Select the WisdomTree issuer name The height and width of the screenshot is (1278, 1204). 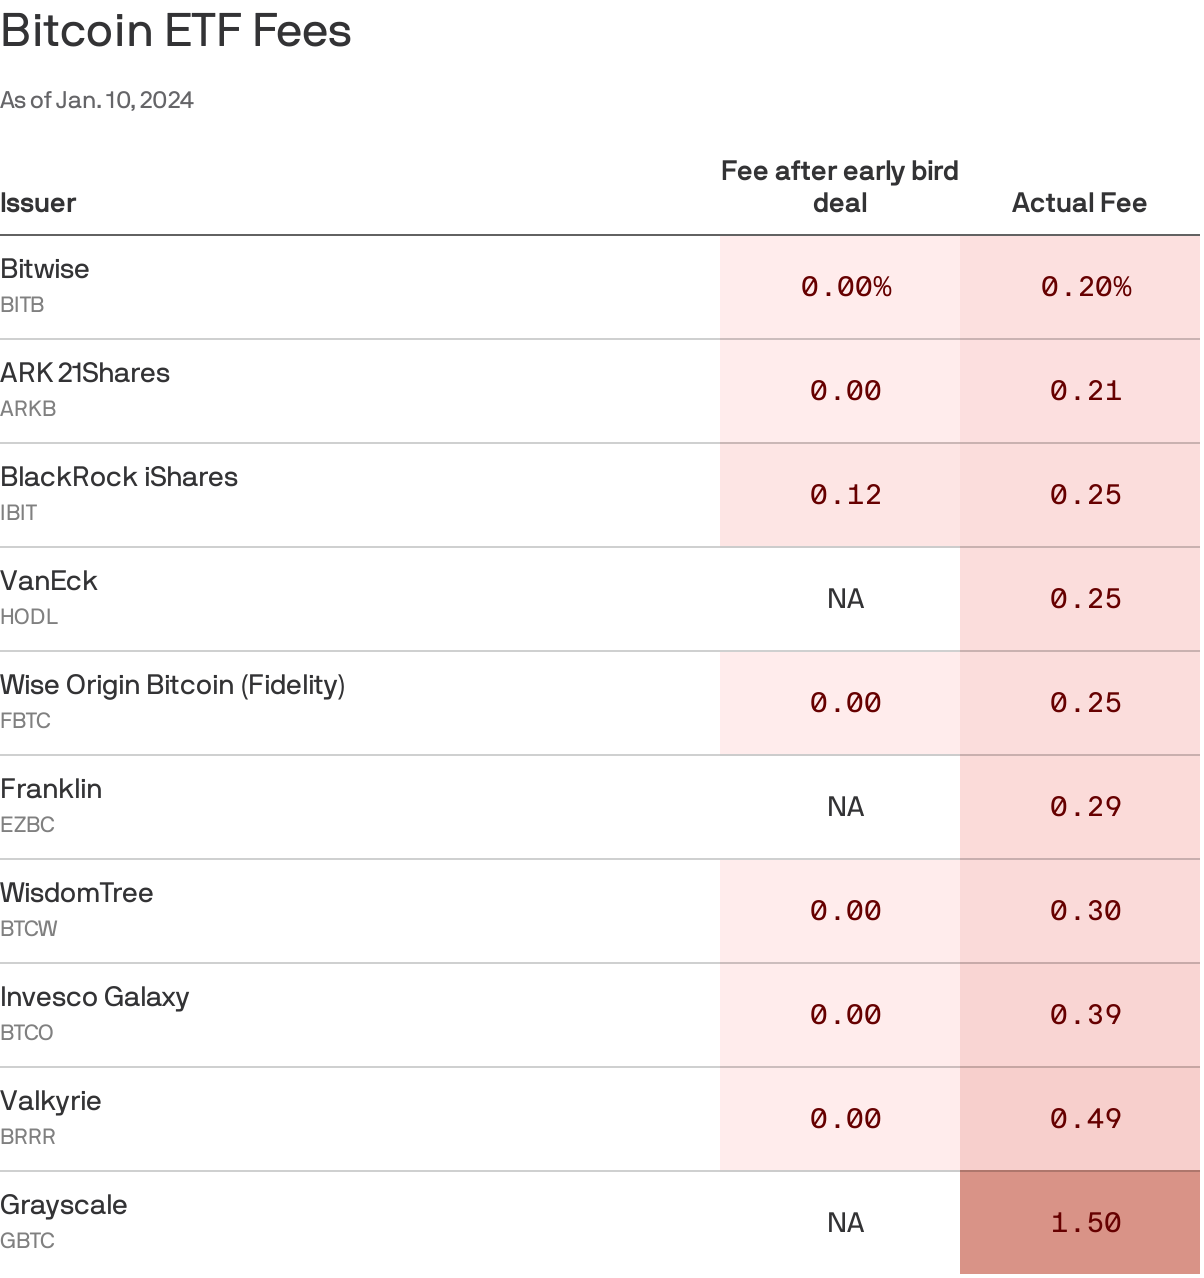tap(77, 893)
